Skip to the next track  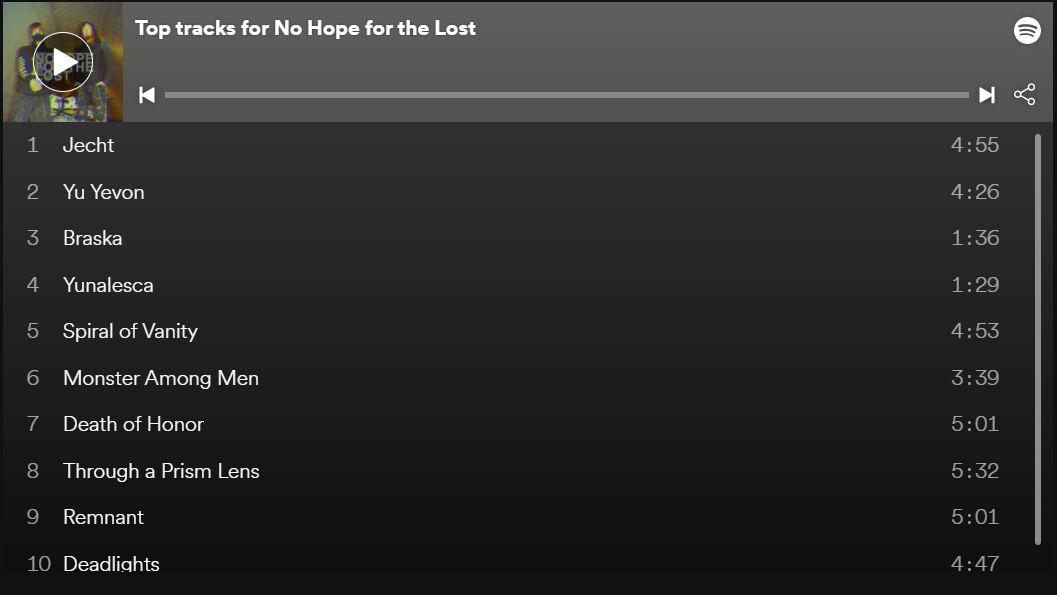coord(986,95)
